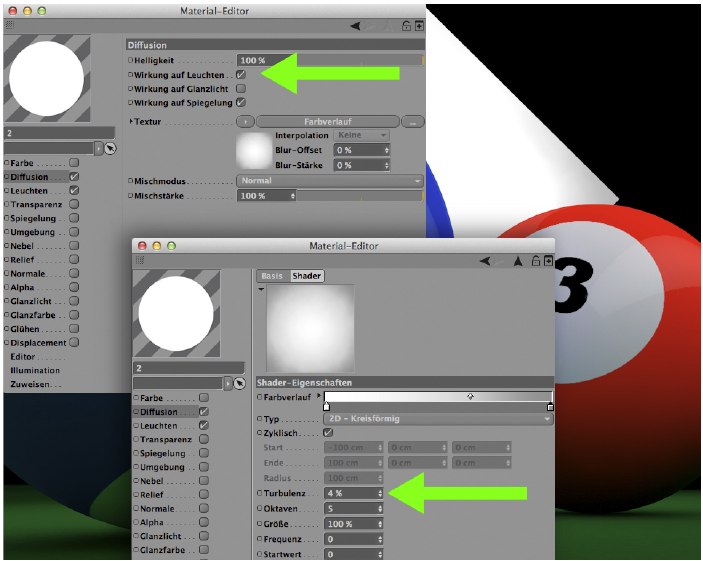Open layer dropdown arrow in rear editor

pyautogui.click(x=99, y=148)
